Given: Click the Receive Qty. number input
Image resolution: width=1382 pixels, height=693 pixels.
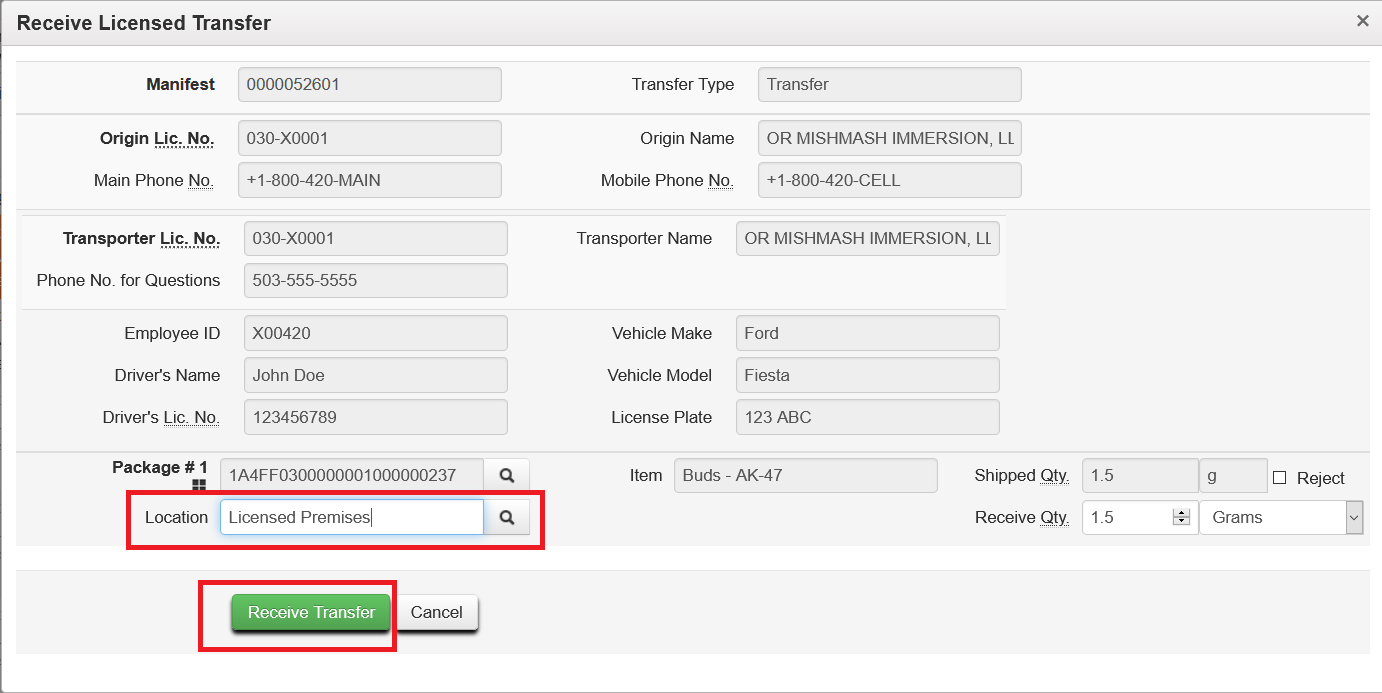Looking at the screenshot, I should click(x=1140, y=517).
